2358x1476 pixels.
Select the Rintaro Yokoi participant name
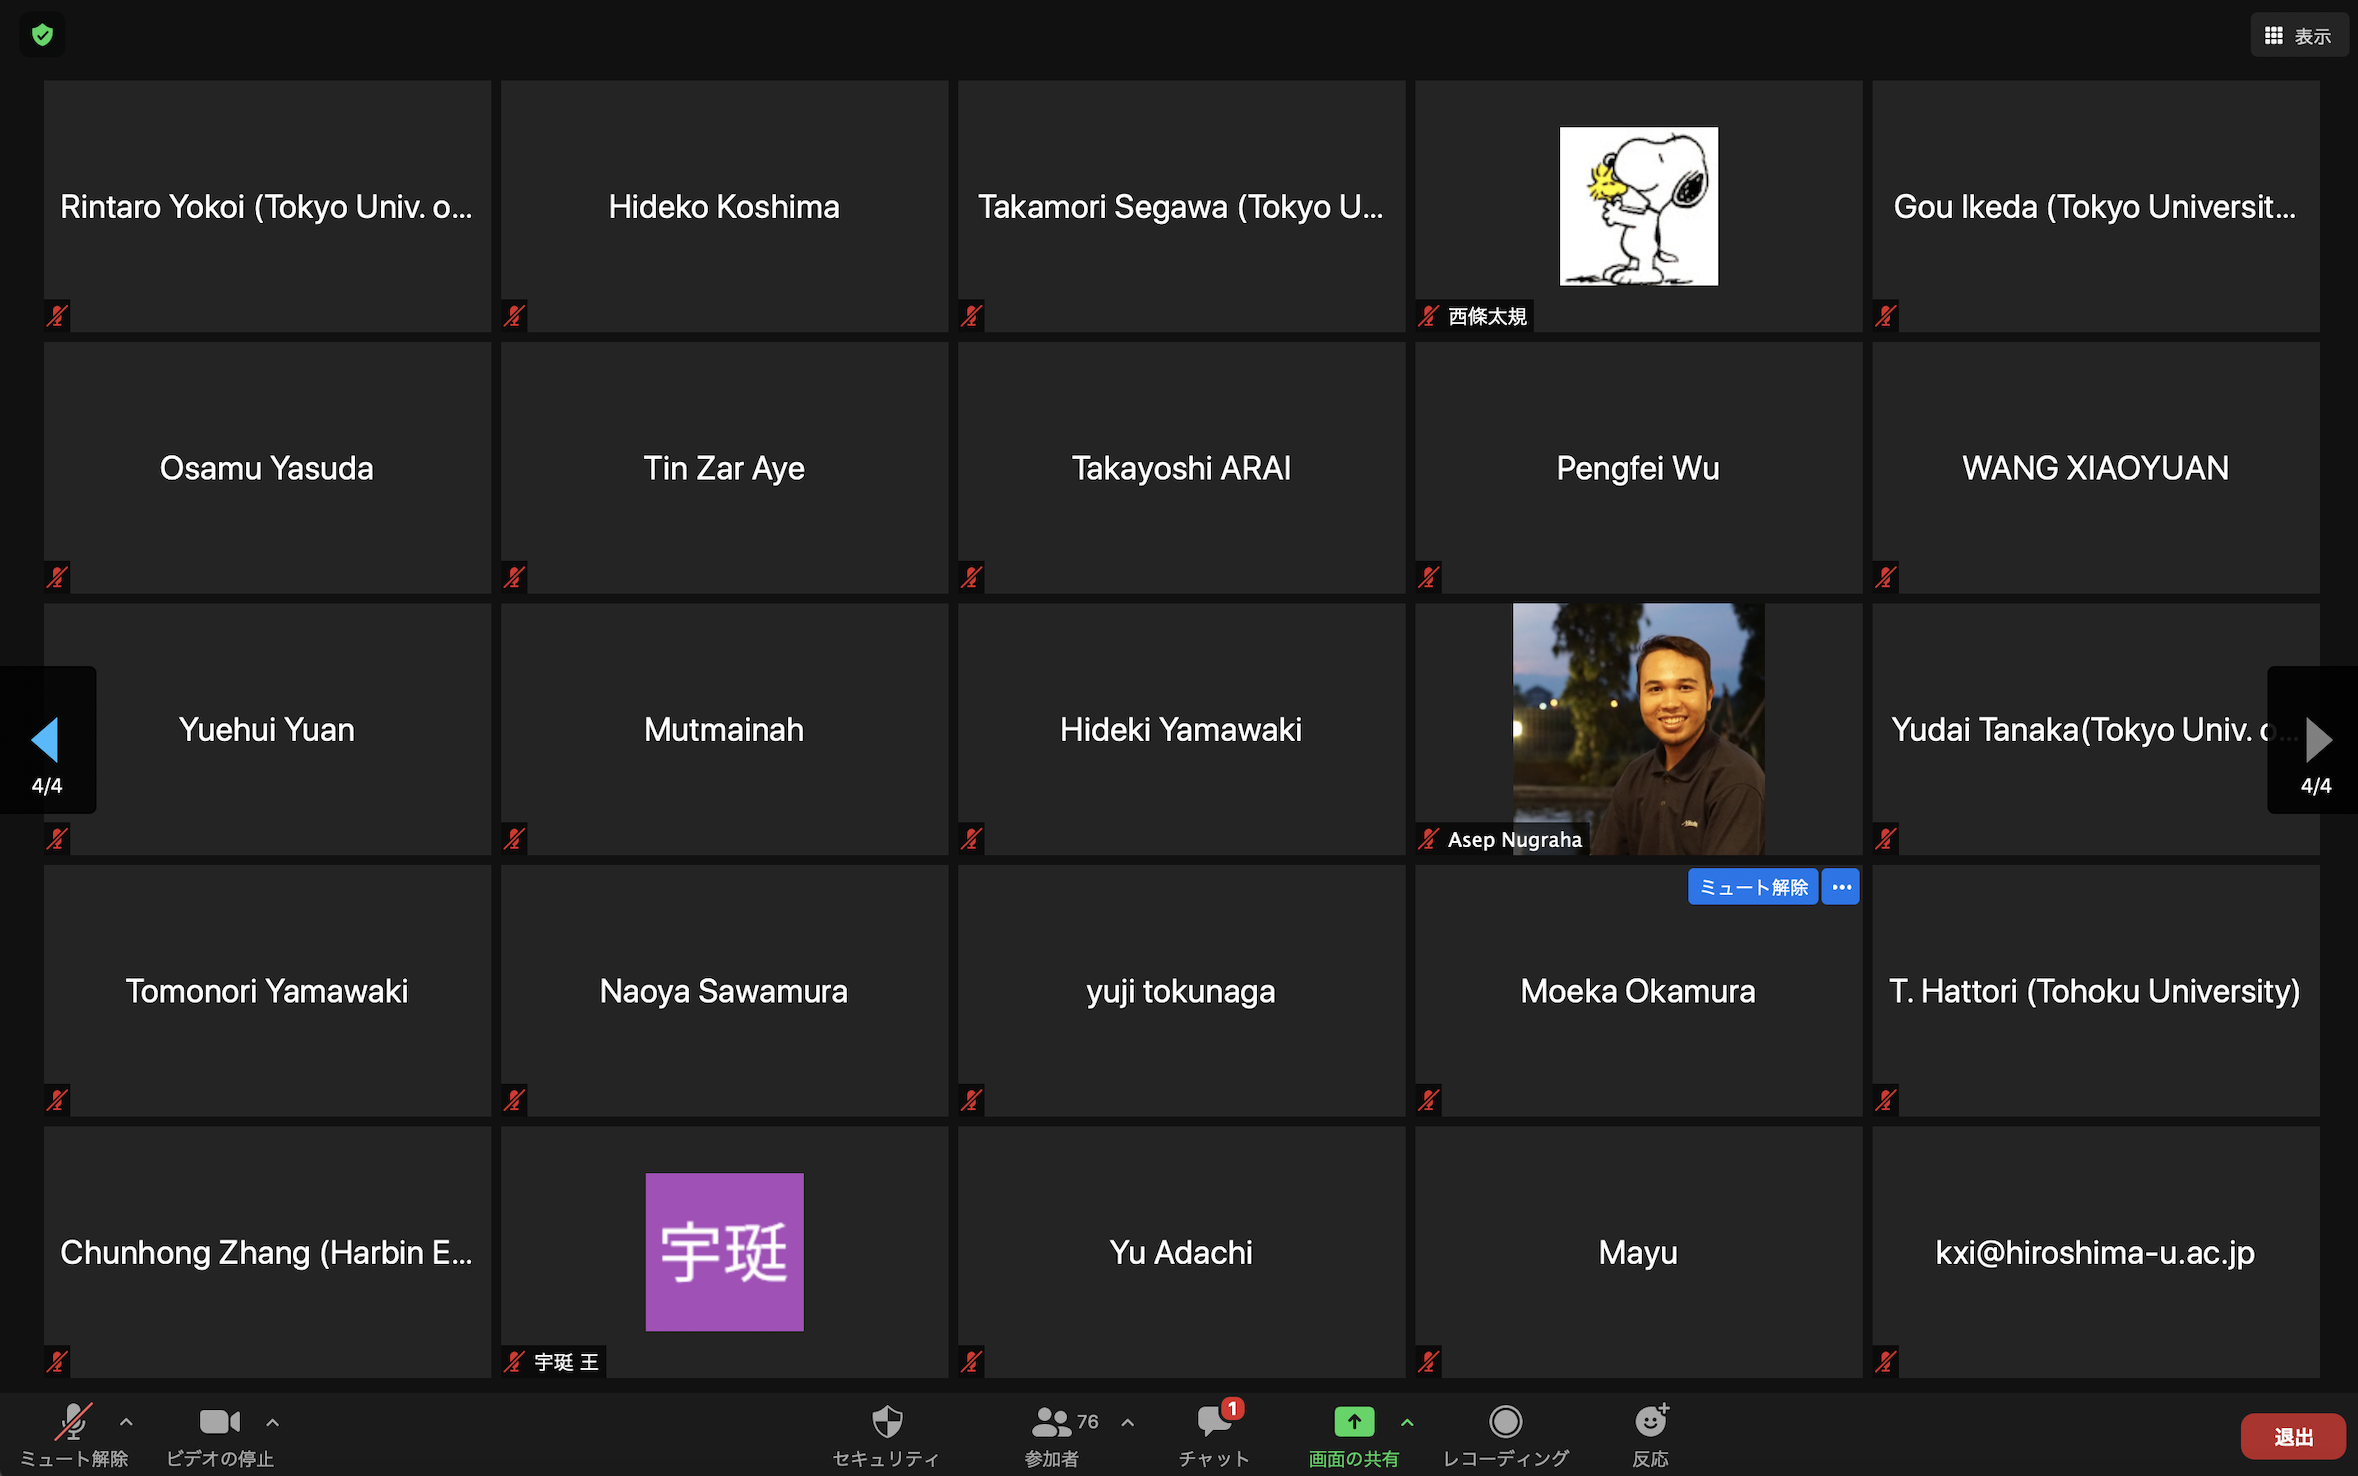point(266,207)
